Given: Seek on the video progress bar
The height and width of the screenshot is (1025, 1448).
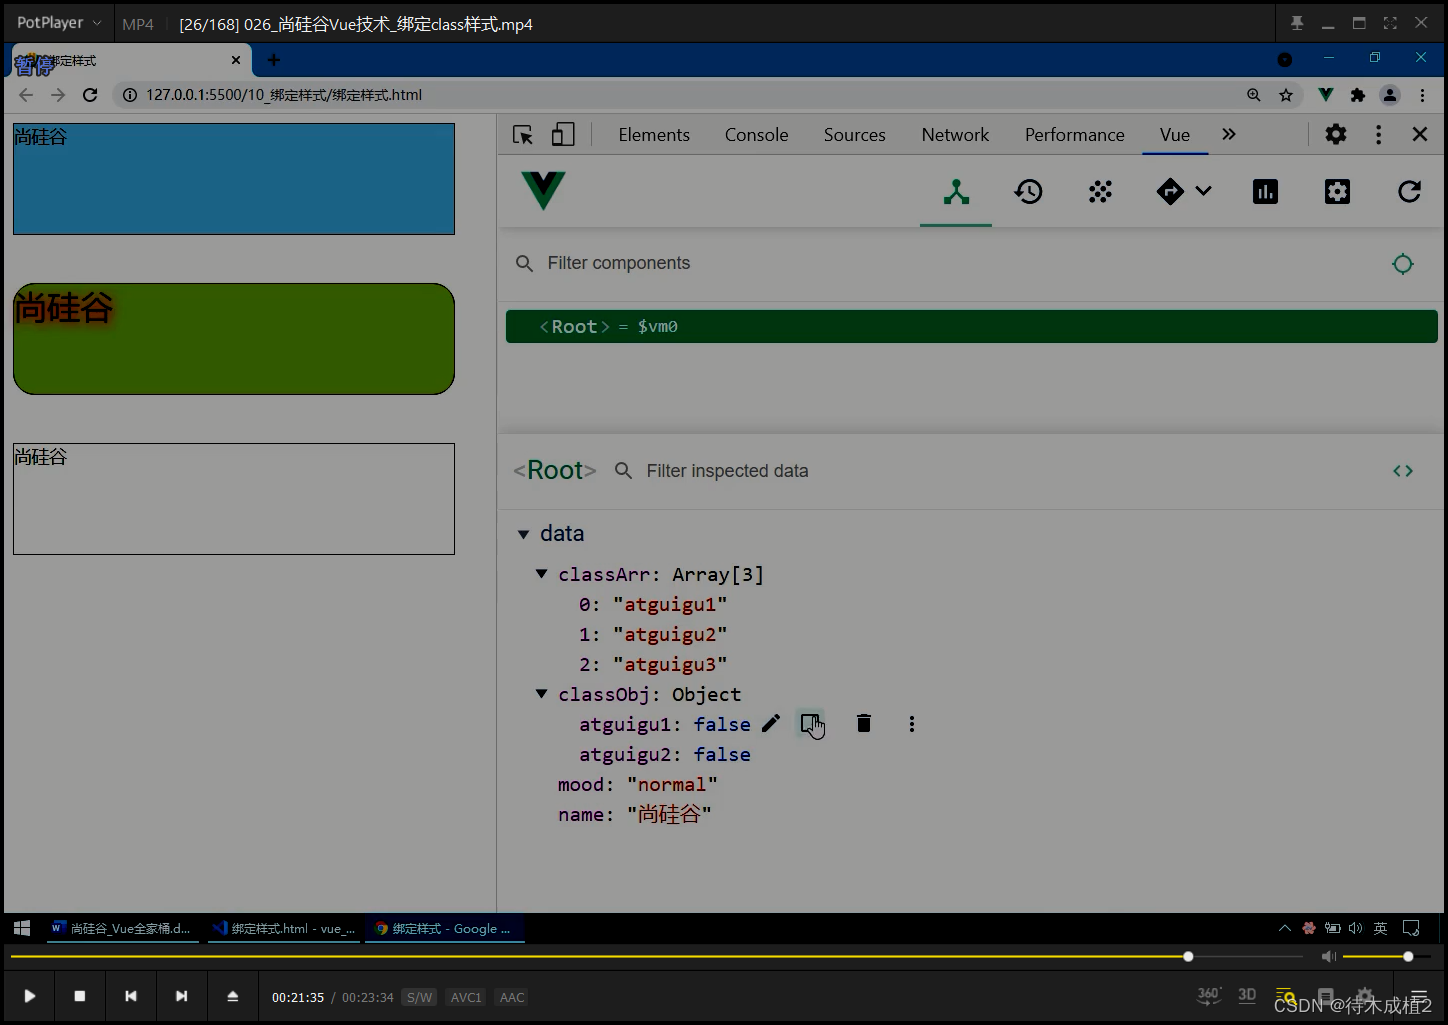Looking at the screenshot, I should 657,957.
